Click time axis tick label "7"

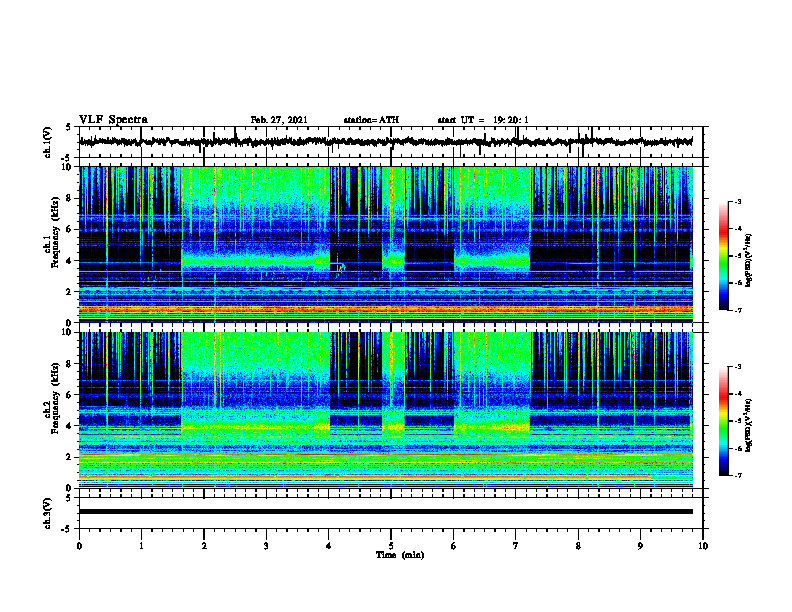[516, 546]
